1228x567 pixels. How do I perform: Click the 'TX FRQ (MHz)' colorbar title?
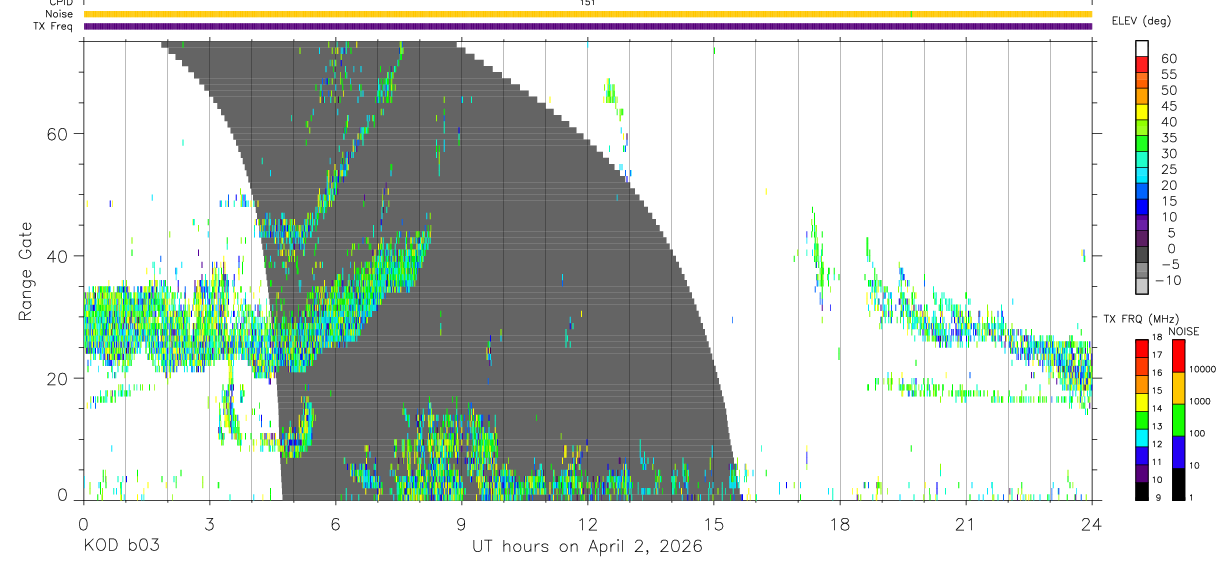pos(1140,319)
